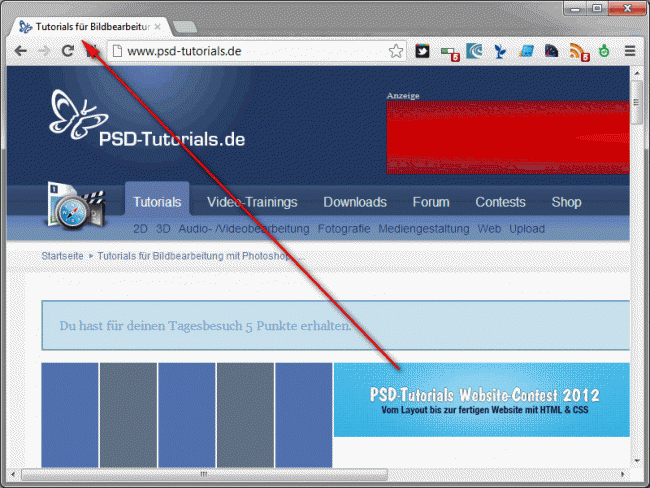Bookmark the page with the star icon

396,51
